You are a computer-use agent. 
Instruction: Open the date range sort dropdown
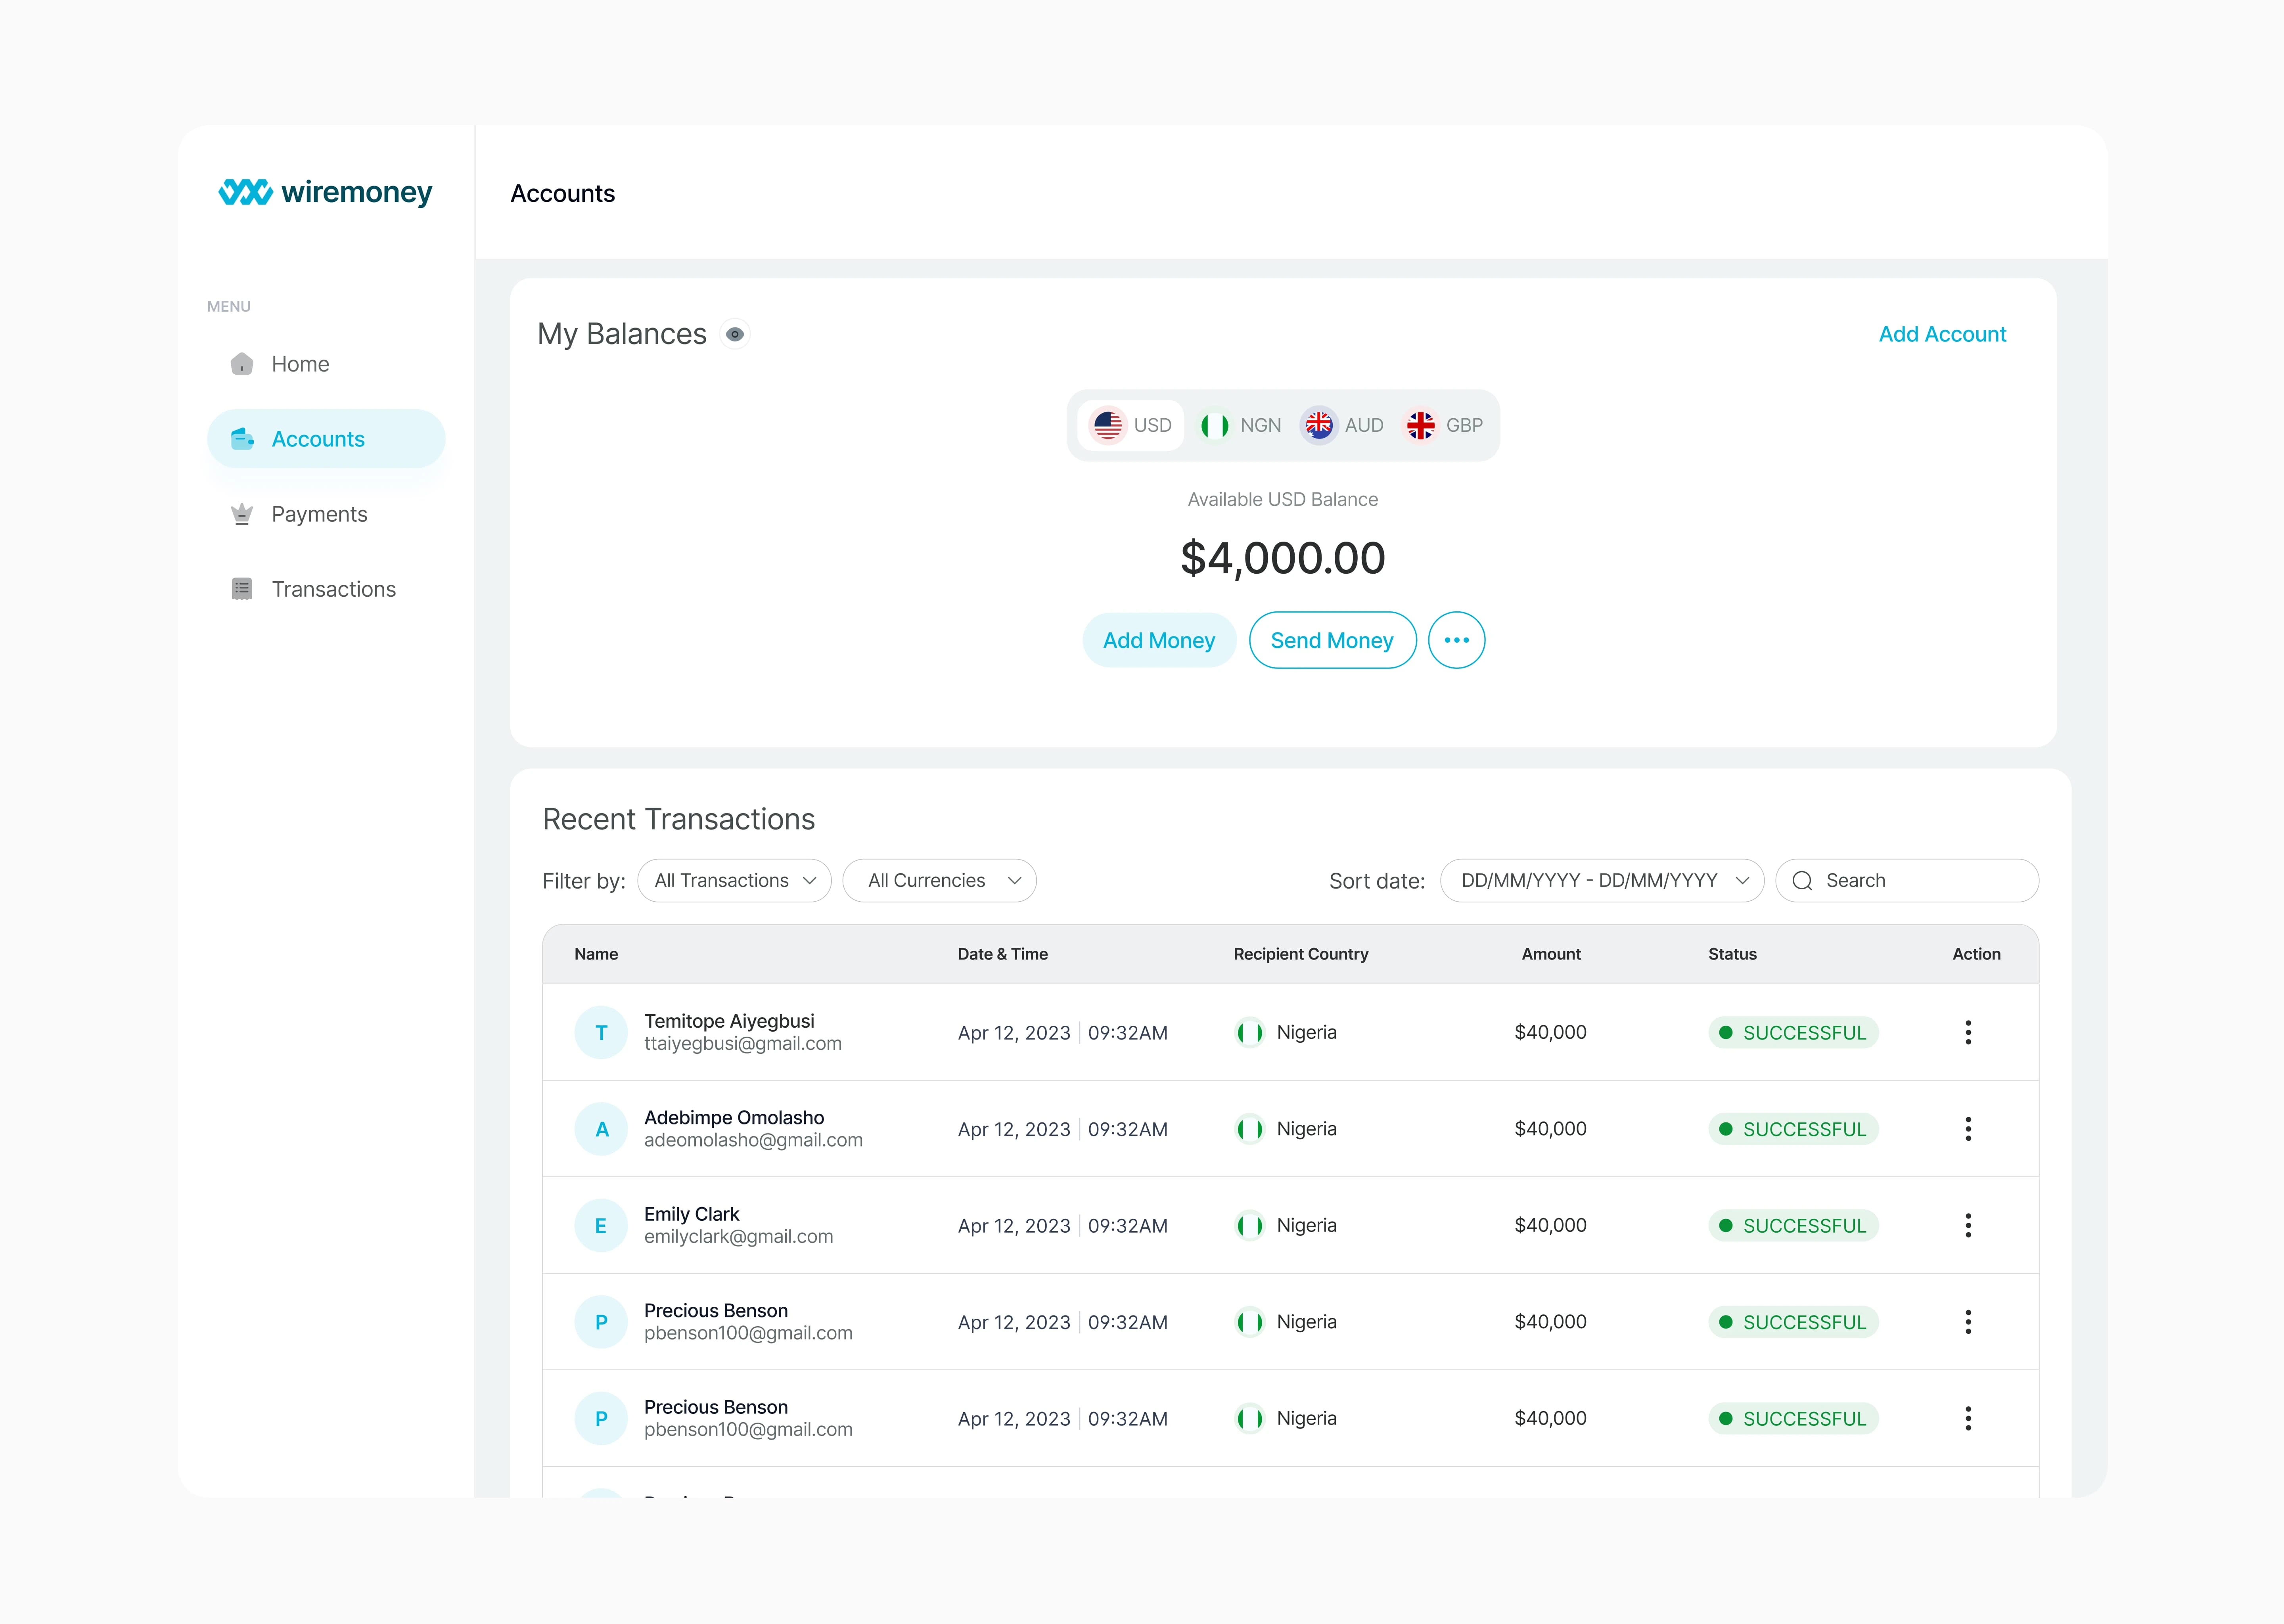[1602, 881]
